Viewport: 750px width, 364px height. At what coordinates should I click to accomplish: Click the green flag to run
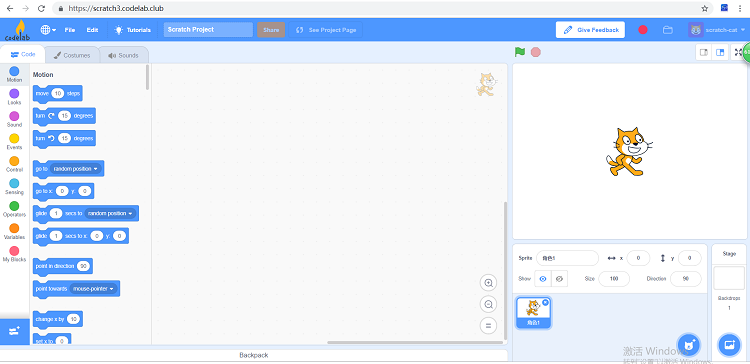coord(520,52)
